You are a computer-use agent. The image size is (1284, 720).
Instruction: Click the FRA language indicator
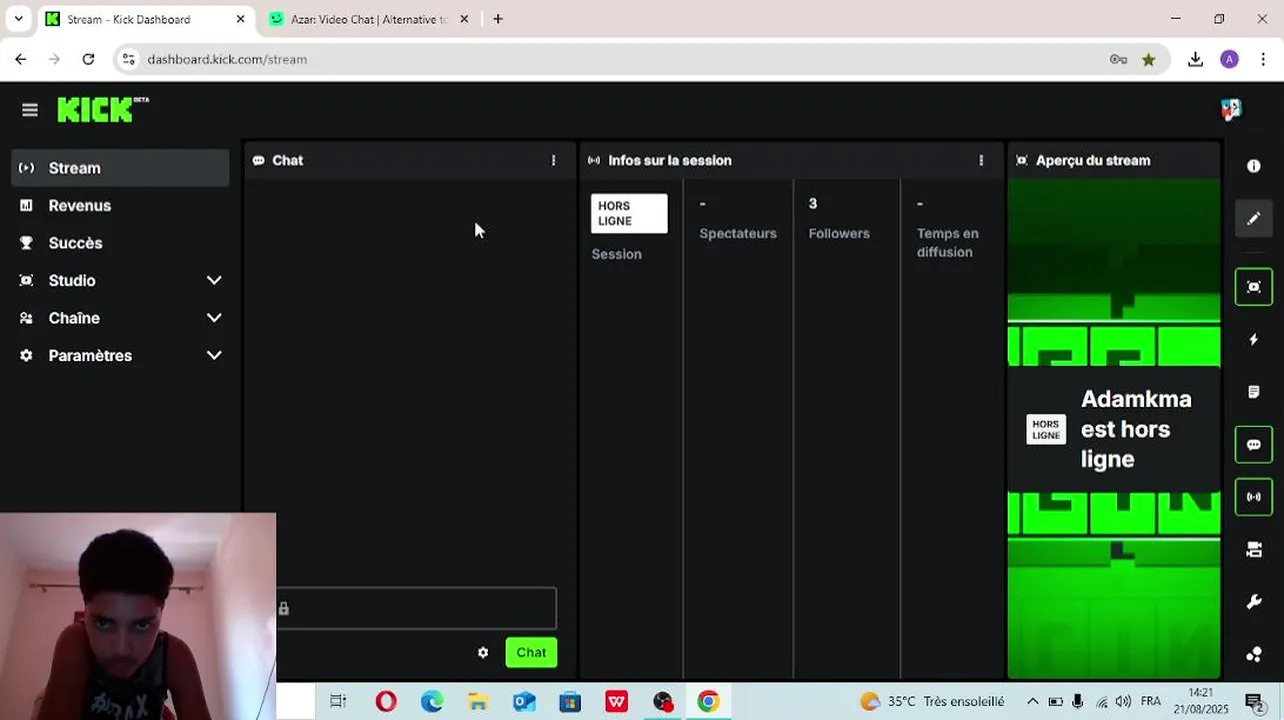1151,701
